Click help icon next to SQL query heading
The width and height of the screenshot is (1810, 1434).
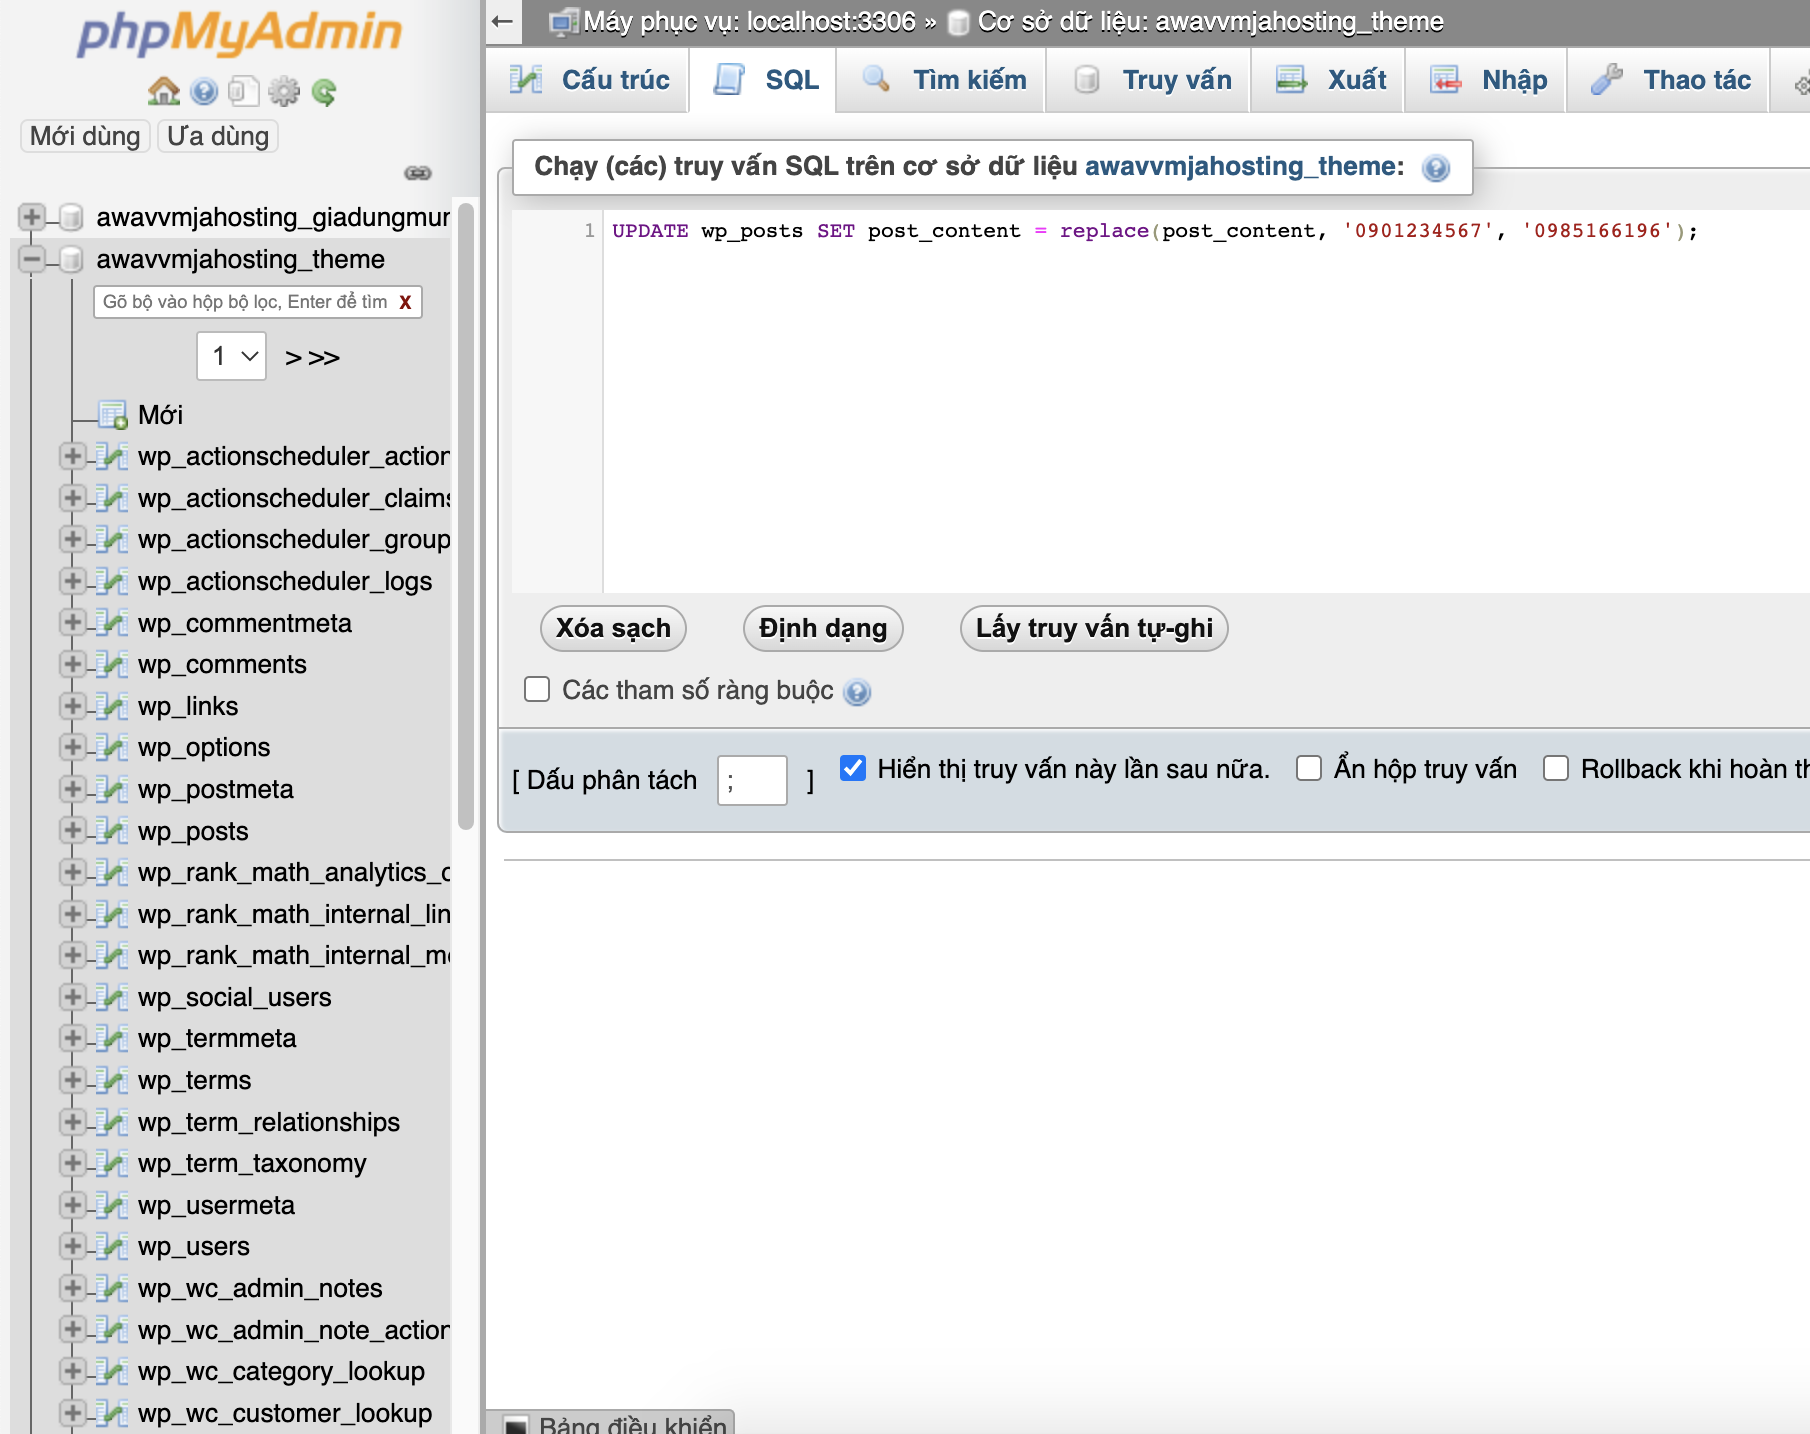coord(1436,168)
